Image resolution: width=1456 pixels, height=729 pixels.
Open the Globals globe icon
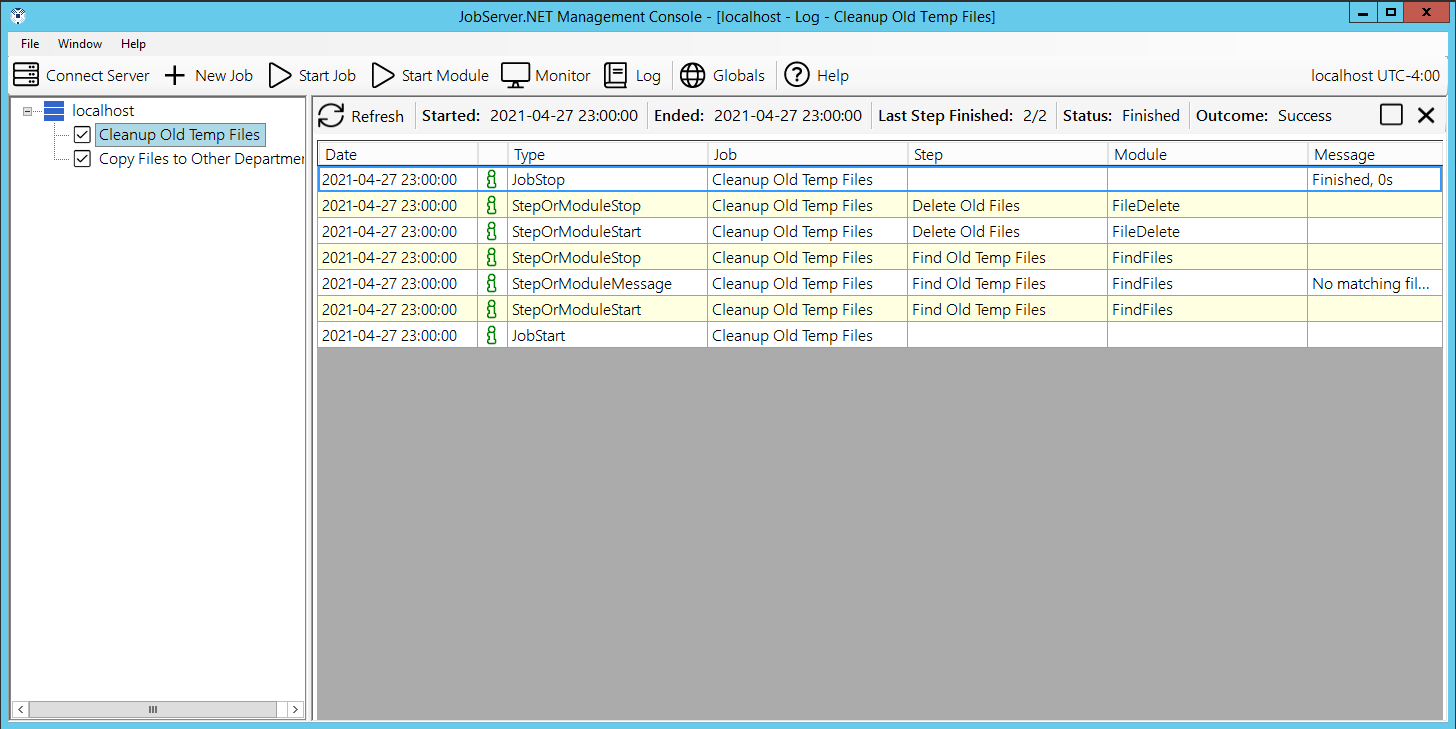point(692,75)
